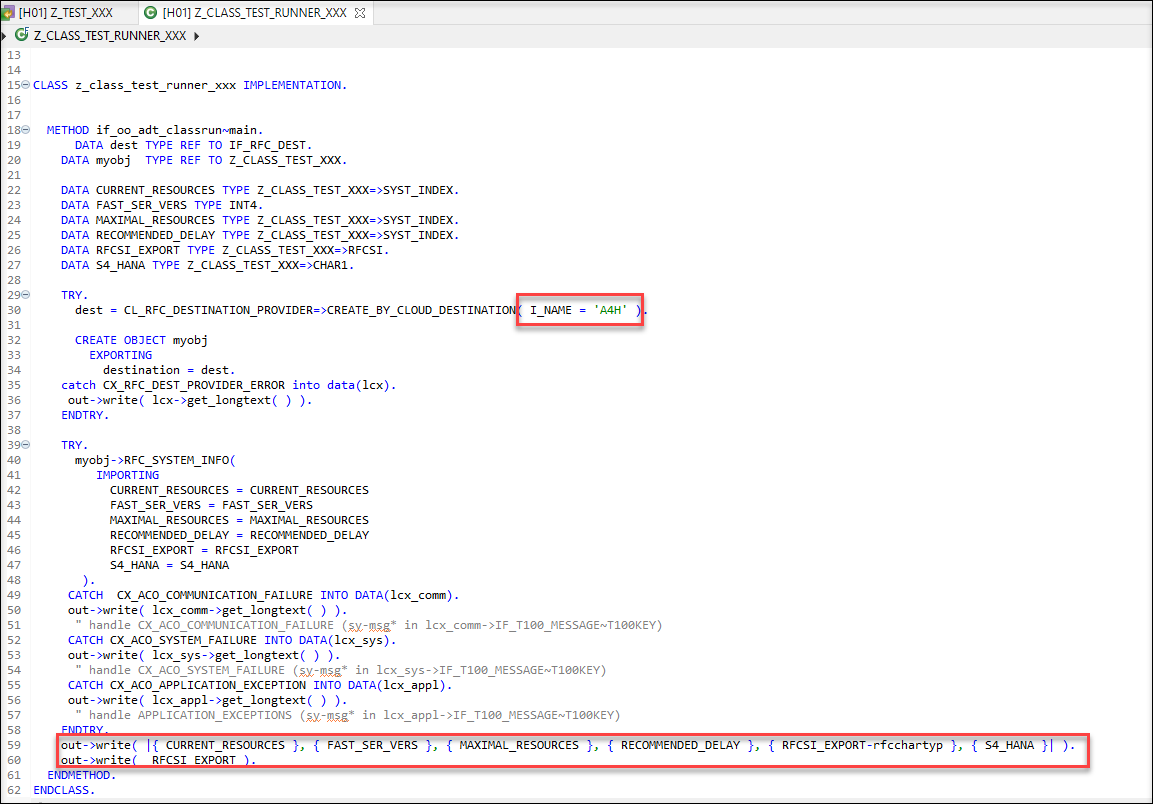The height and width of the screenshot is (804, 1153).
Task: Click the class icon on the Z_CLASS_TEST_RUNNER_XXX tab
Action: tap(151, 13)
